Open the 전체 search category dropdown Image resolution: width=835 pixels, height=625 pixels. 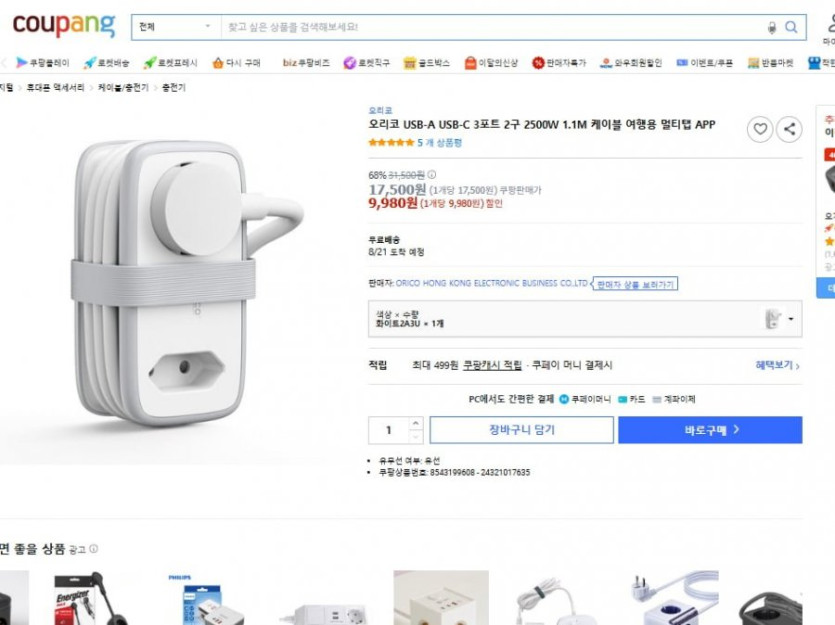click(175, 27)
